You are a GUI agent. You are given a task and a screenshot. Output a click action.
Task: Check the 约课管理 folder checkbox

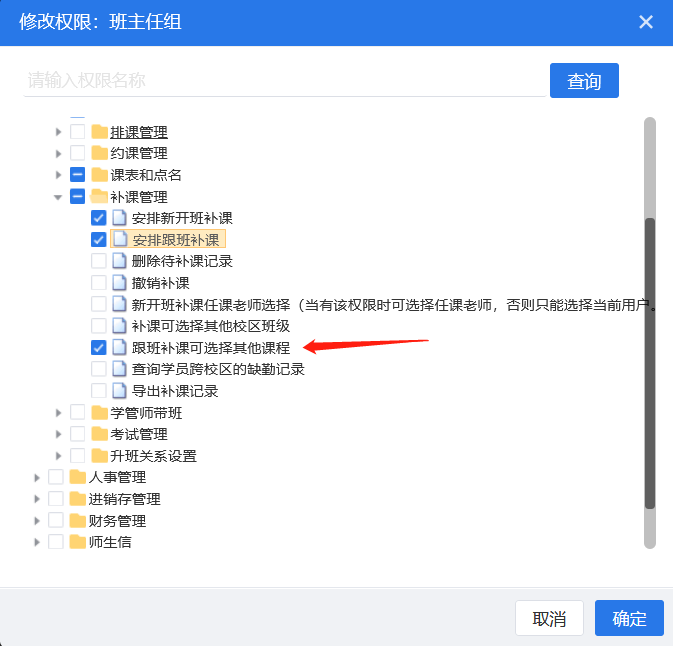tap(77, 153)
